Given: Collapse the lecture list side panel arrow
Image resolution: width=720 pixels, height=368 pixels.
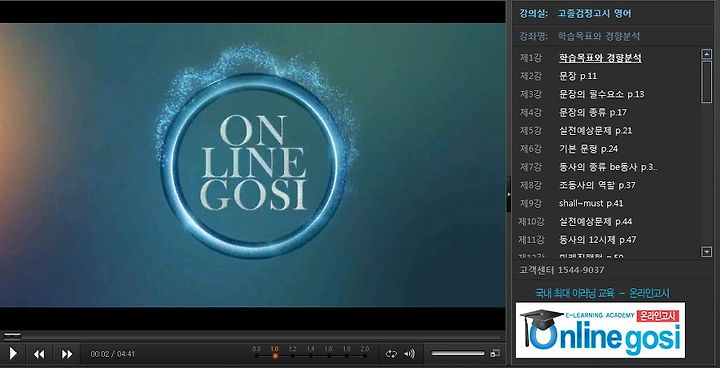Looking at the screenshot, I should (x=508, y=195).
